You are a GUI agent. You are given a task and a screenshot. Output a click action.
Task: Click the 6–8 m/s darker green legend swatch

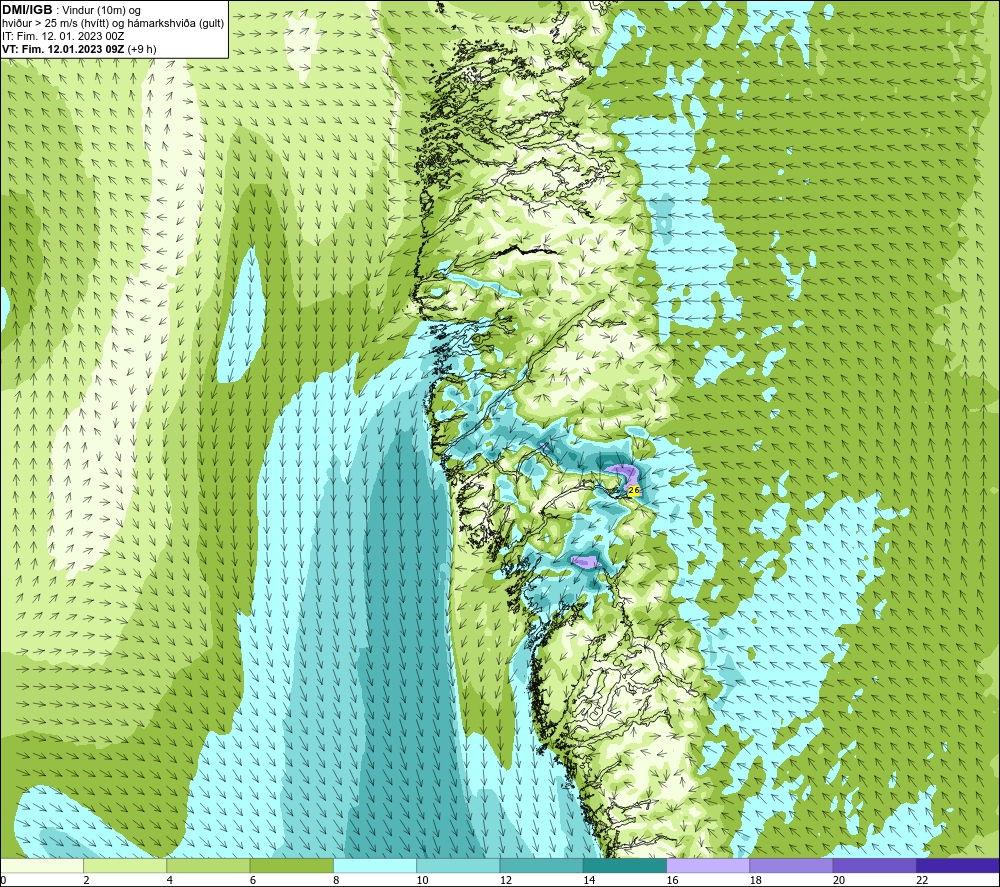(291, 865)
